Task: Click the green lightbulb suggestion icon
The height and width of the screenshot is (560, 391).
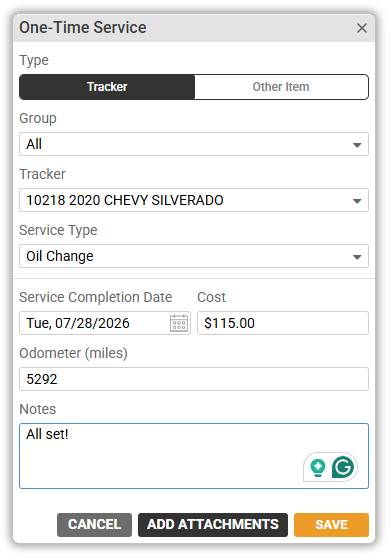Action: point(318,468)
